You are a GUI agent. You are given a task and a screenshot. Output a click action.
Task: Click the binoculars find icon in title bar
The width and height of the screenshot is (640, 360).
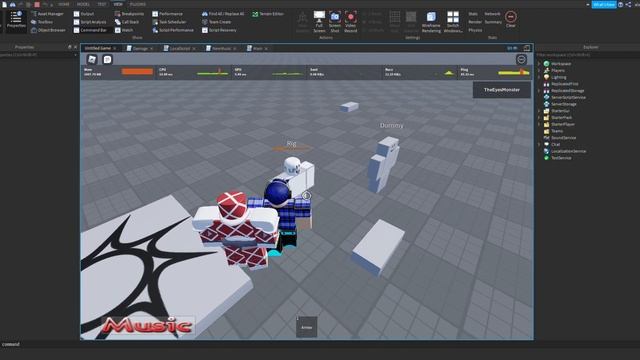13,4
